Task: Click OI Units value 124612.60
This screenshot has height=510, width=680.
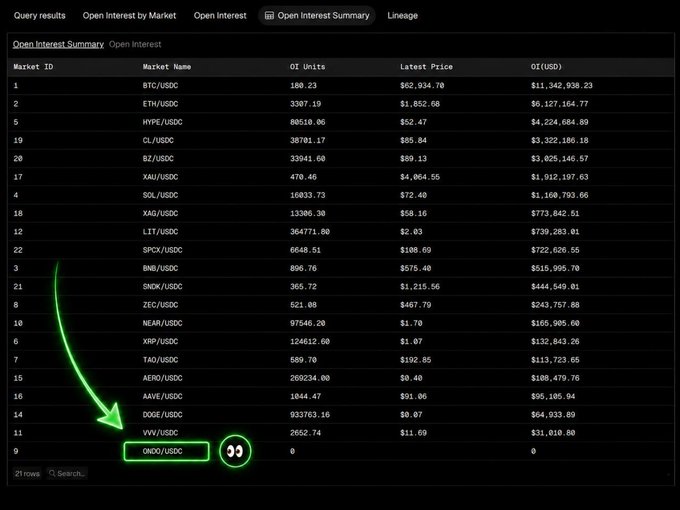Action: tap(310, 341)
